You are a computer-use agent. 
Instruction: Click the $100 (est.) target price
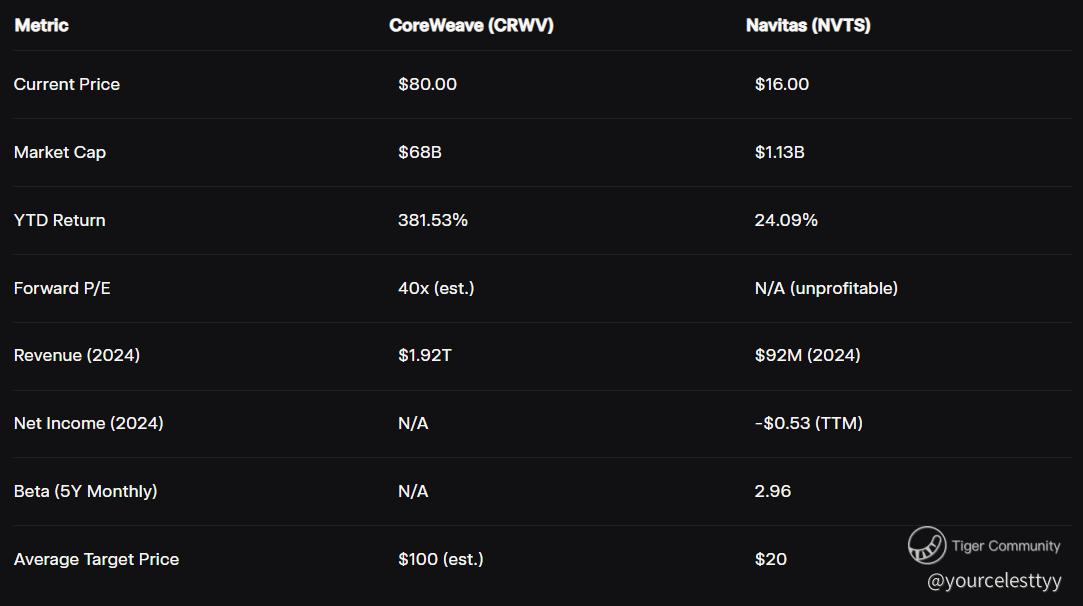coord(441,559)
